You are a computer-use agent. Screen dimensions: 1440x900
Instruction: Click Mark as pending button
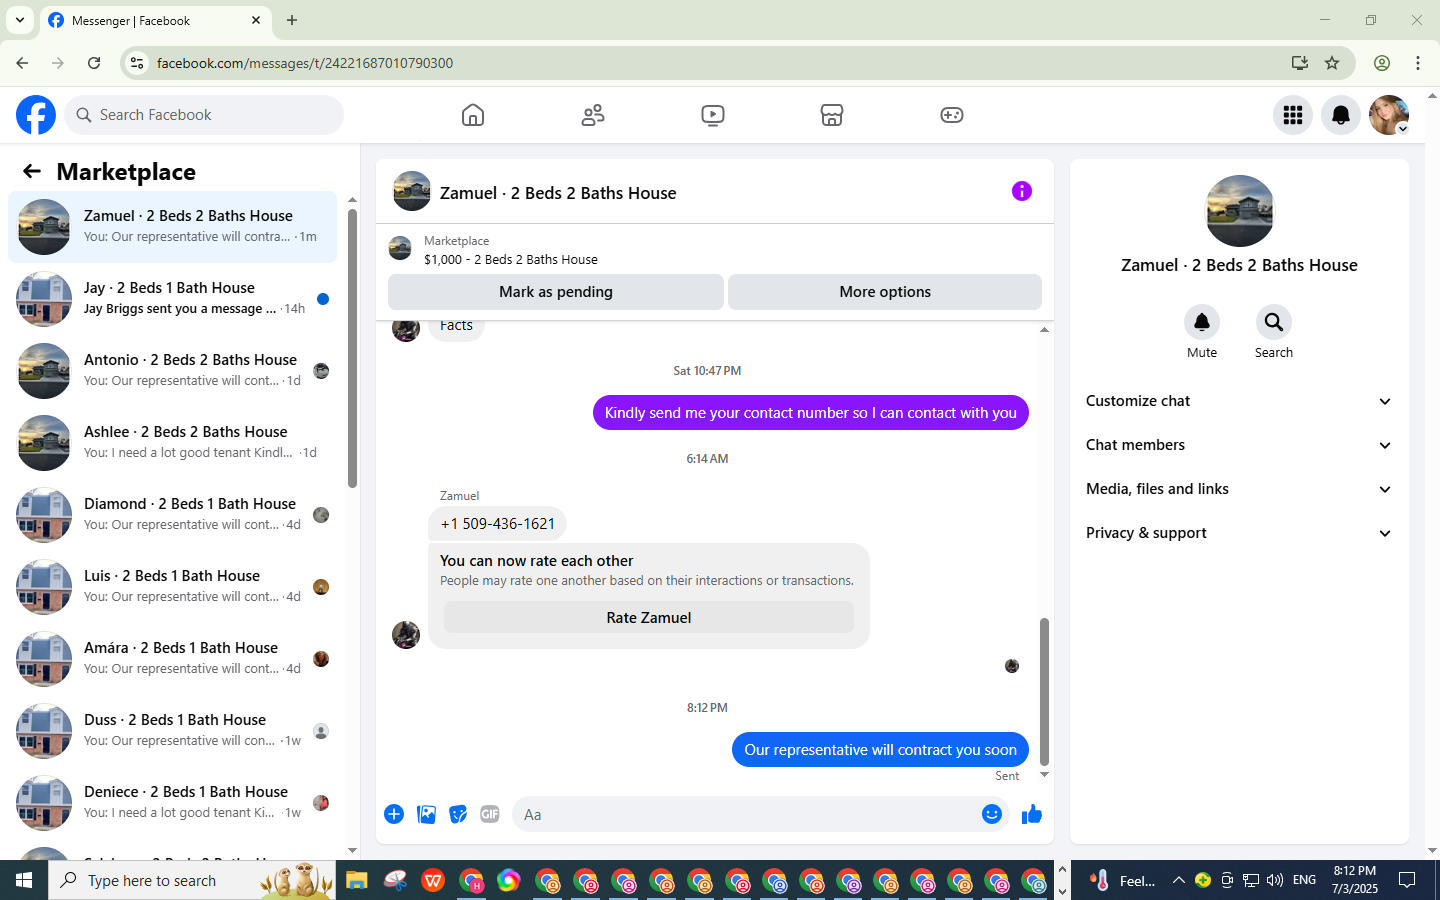(556, 292)
